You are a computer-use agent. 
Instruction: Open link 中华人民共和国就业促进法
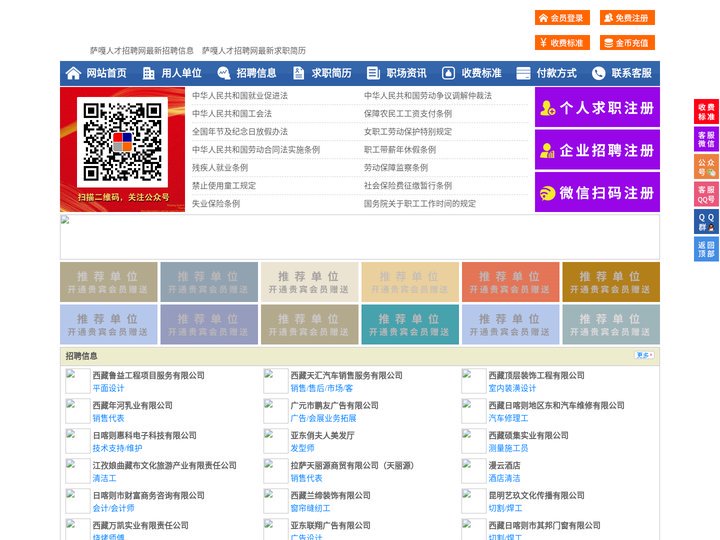coord(240,96)
